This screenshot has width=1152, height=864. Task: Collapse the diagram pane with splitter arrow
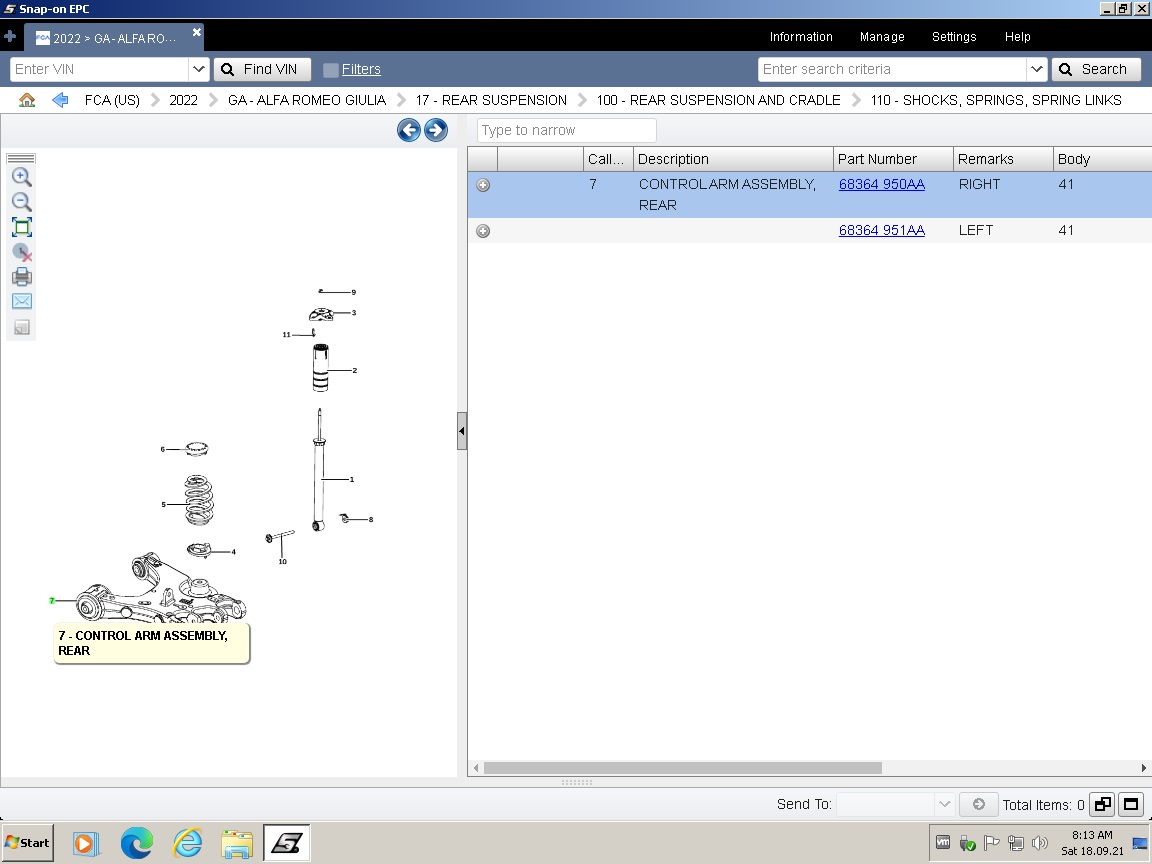[x=461, y=431]
